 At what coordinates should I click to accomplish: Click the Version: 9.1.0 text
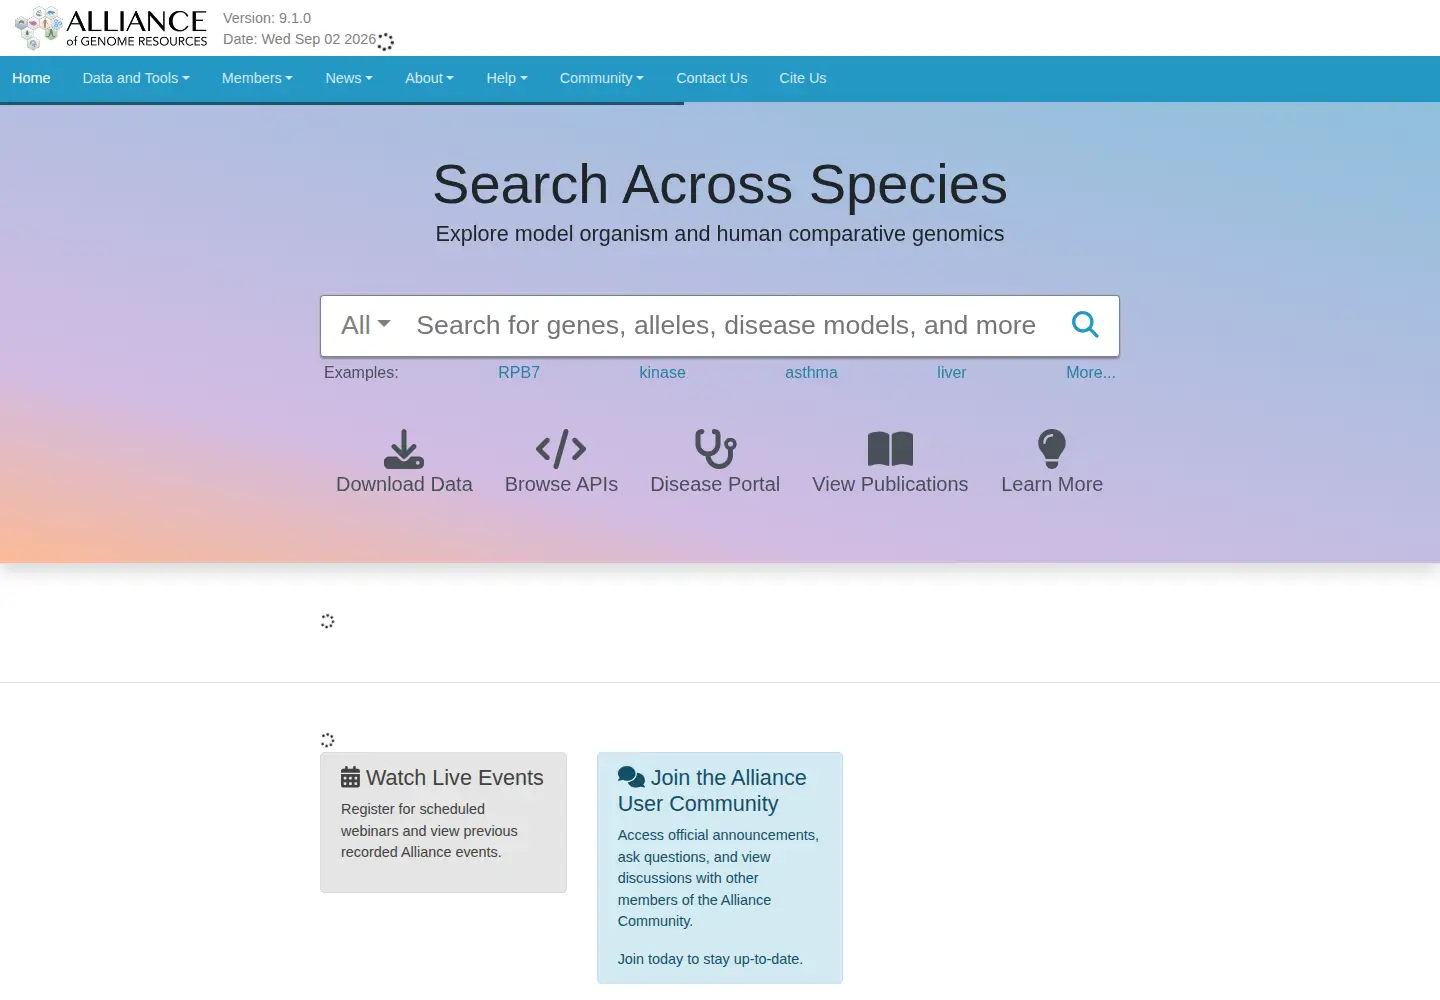(267, 18)
